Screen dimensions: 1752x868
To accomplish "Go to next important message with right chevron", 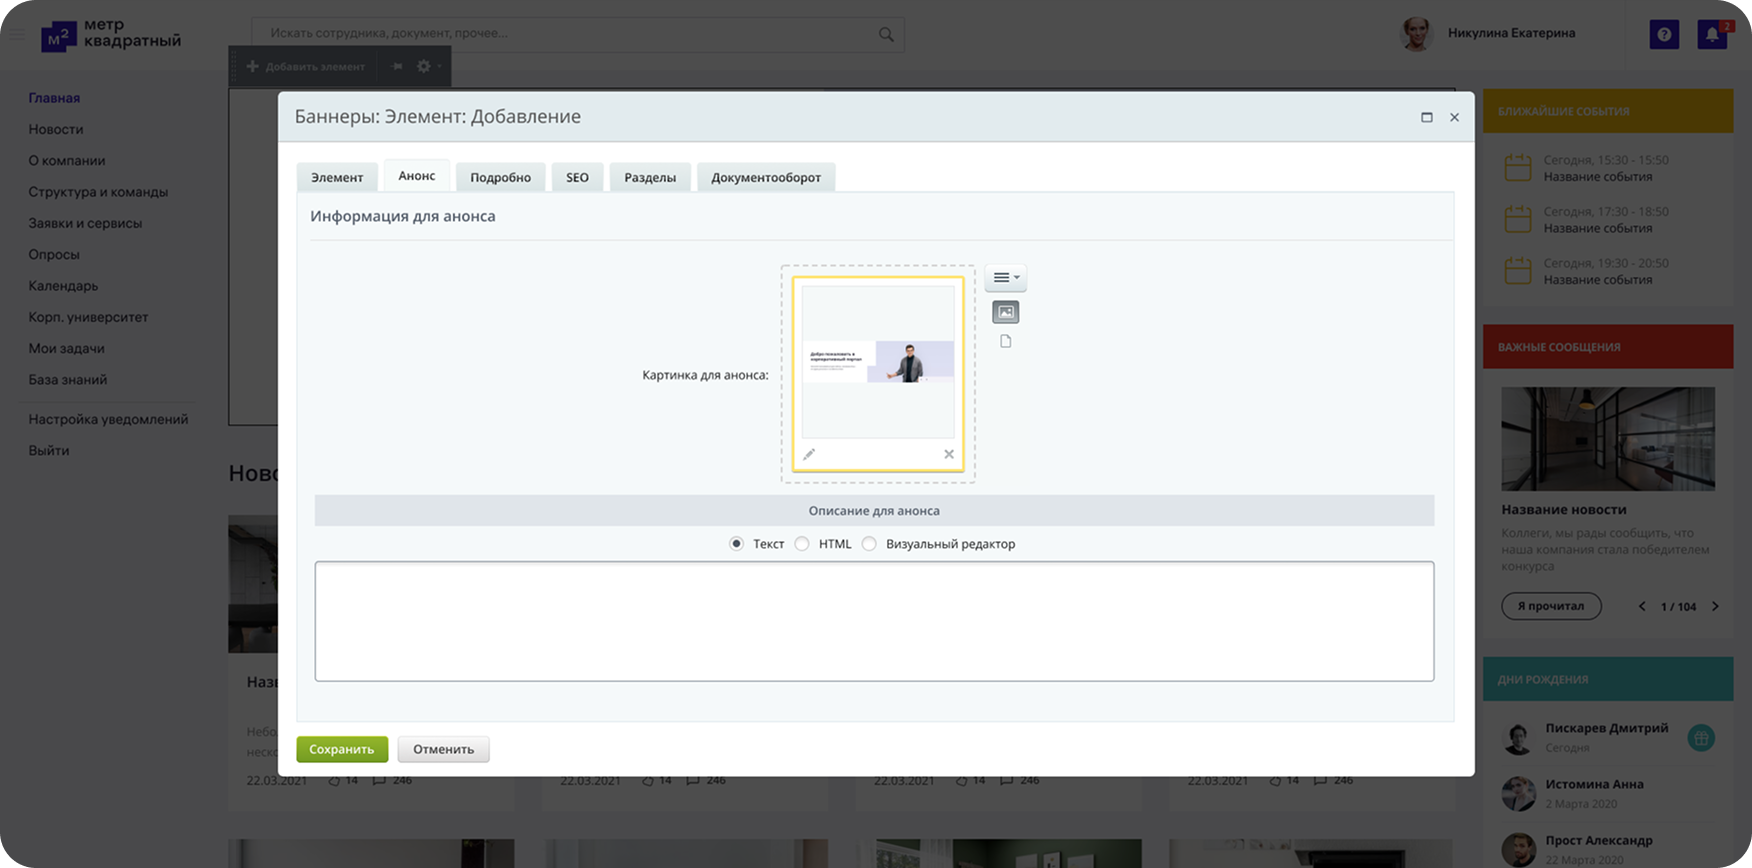I will (1715, 606).
